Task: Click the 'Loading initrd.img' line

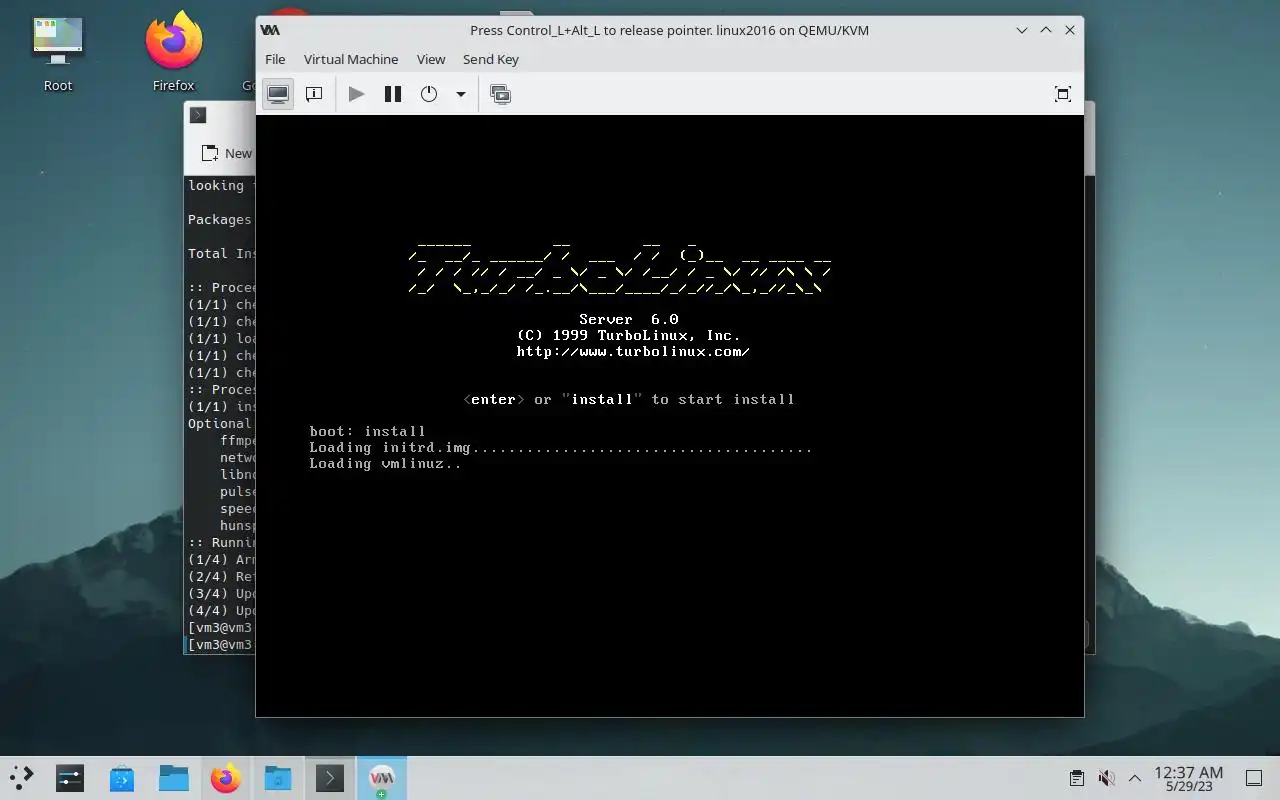Action: click(560, 447)
